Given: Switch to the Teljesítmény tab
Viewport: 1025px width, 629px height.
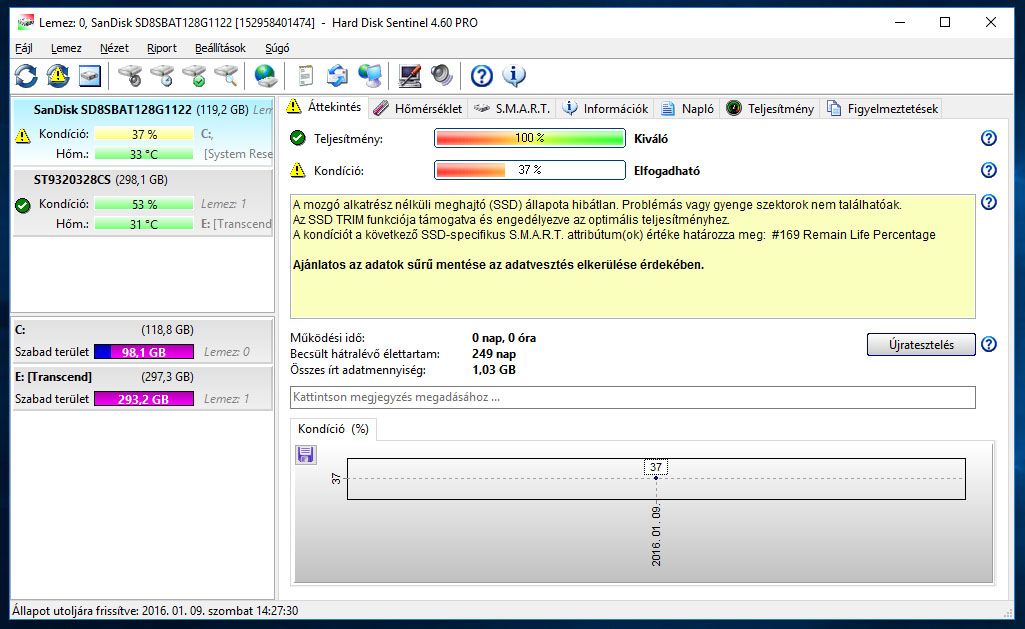Looking at the screenshot, I should point(770,109).
